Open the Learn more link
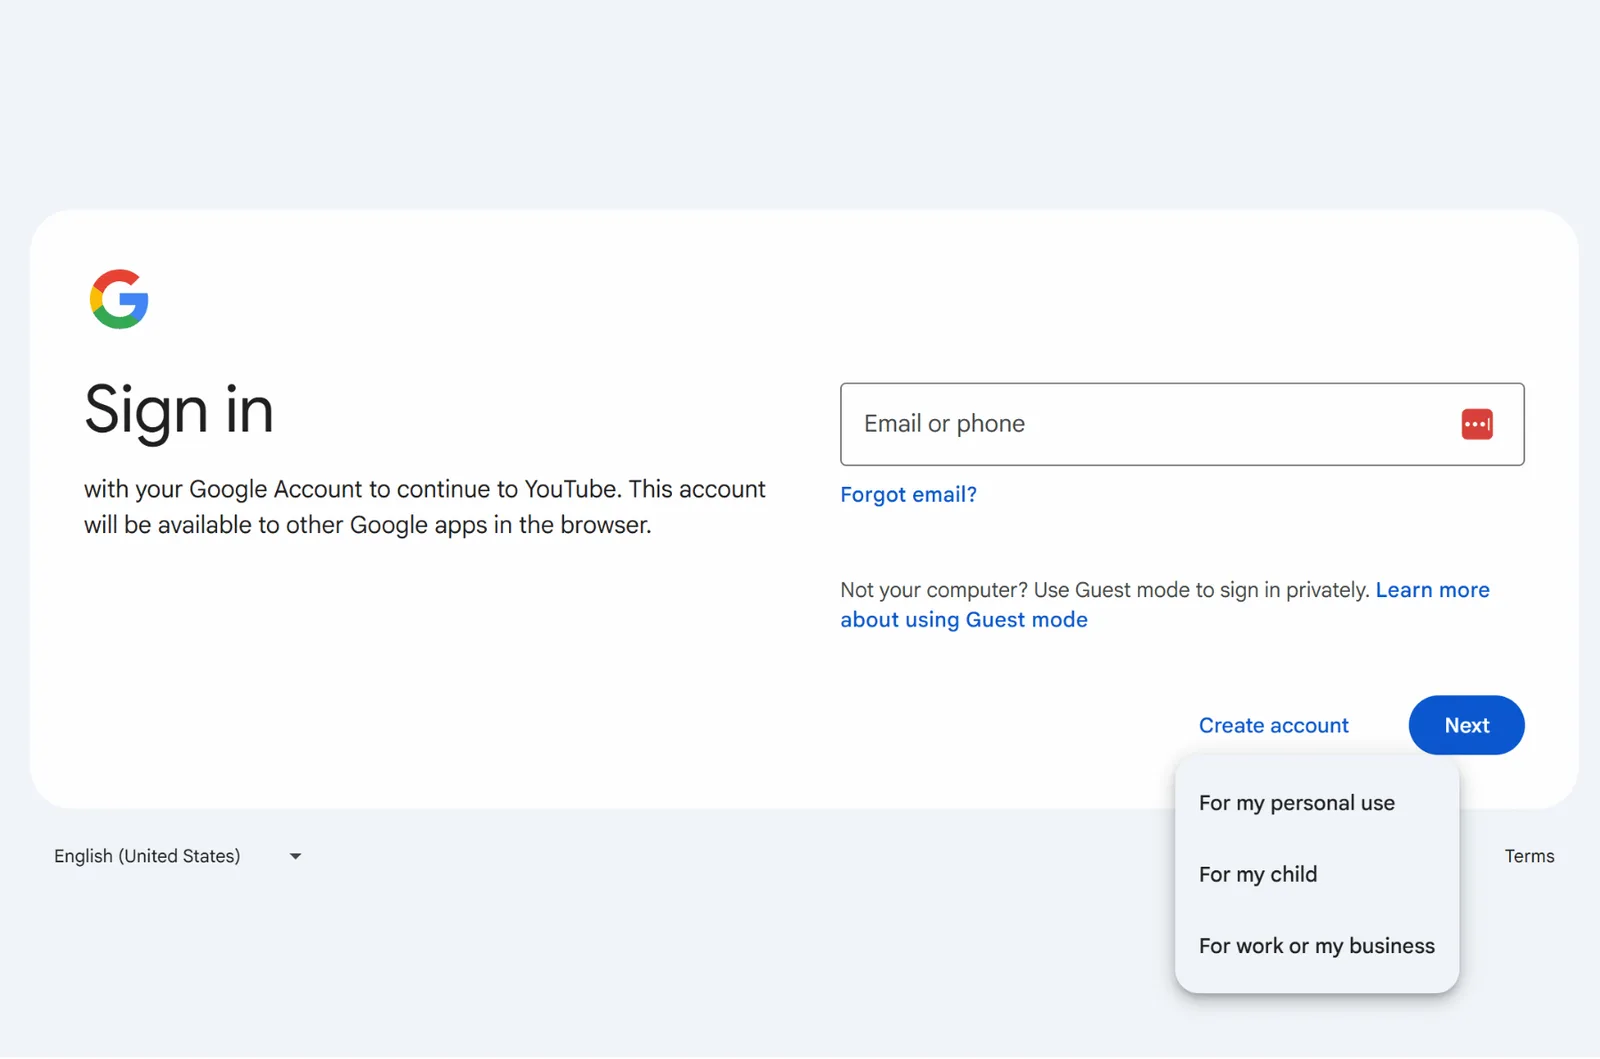The height and width of the screenshot is (1059, 1600). (1432, 590)
